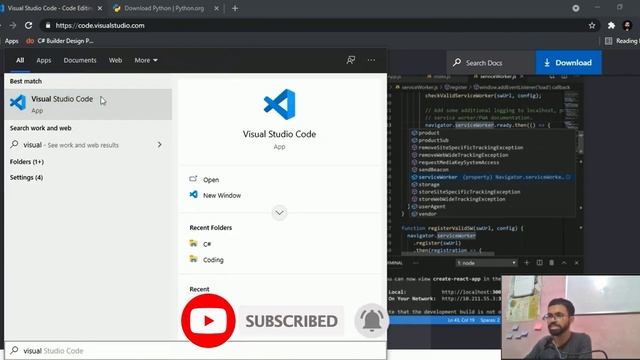Close the Visual Studio Code browser tab
The image size is (640, 360).
click(x=100, y=8)
